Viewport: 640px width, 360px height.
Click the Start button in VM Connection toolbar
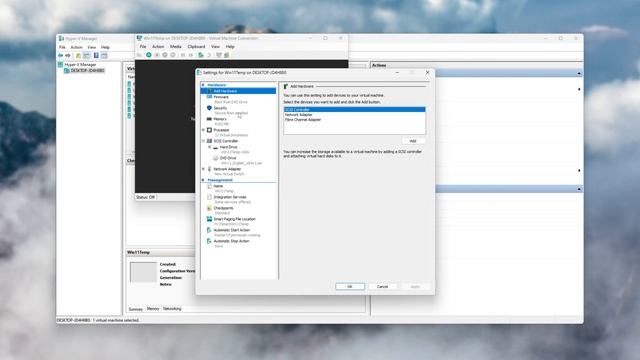pos(149,55)
